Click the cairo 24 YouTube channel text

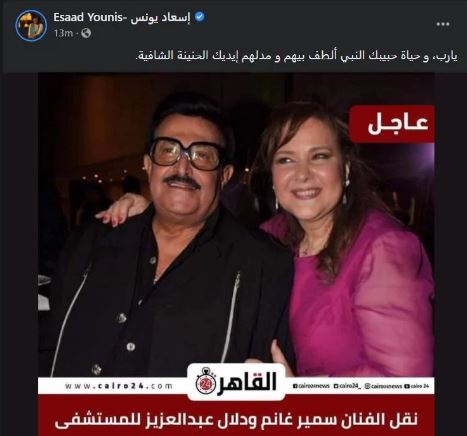pyautogui.click(x=420, y=386)
